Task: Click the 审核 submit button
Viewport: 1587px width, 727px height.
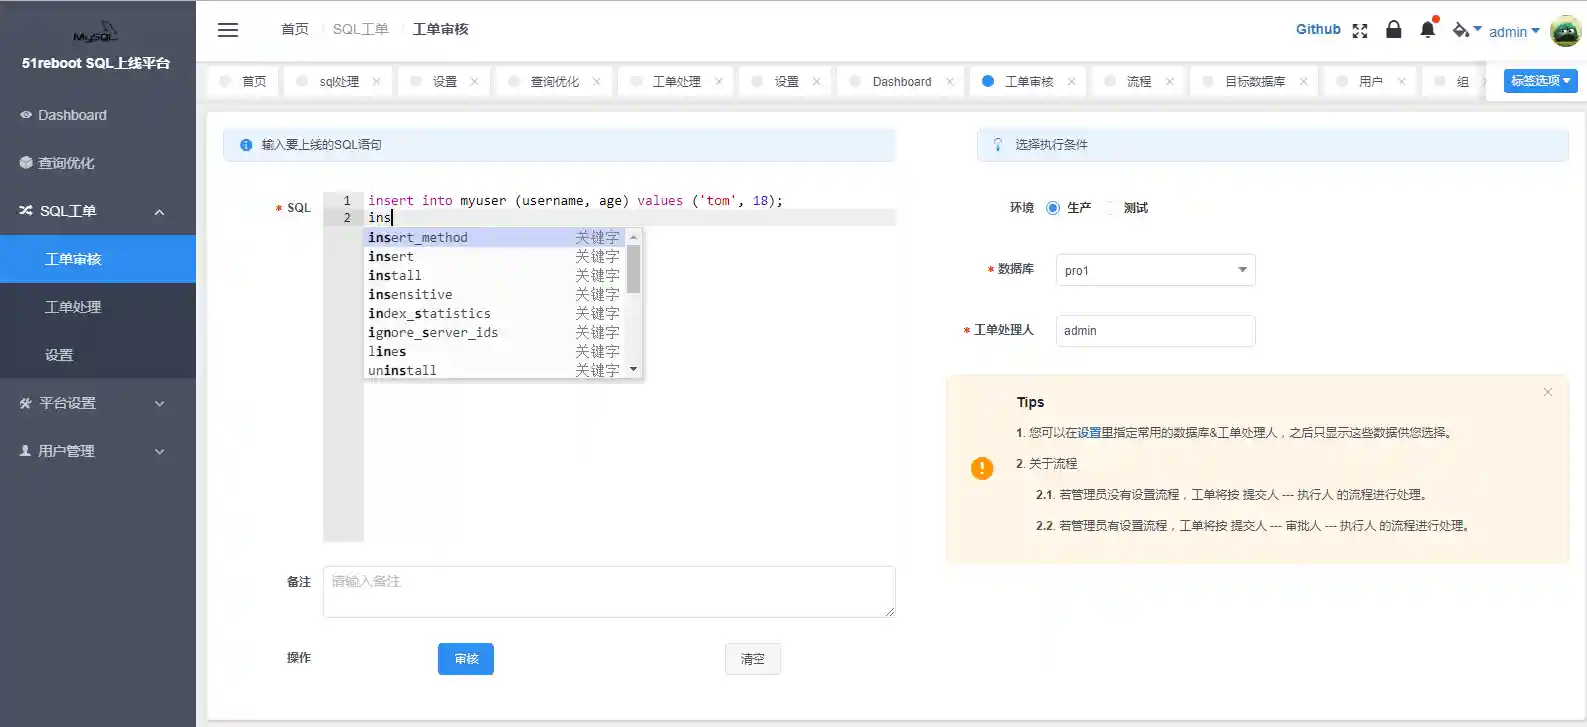Action: click(465, 659)
